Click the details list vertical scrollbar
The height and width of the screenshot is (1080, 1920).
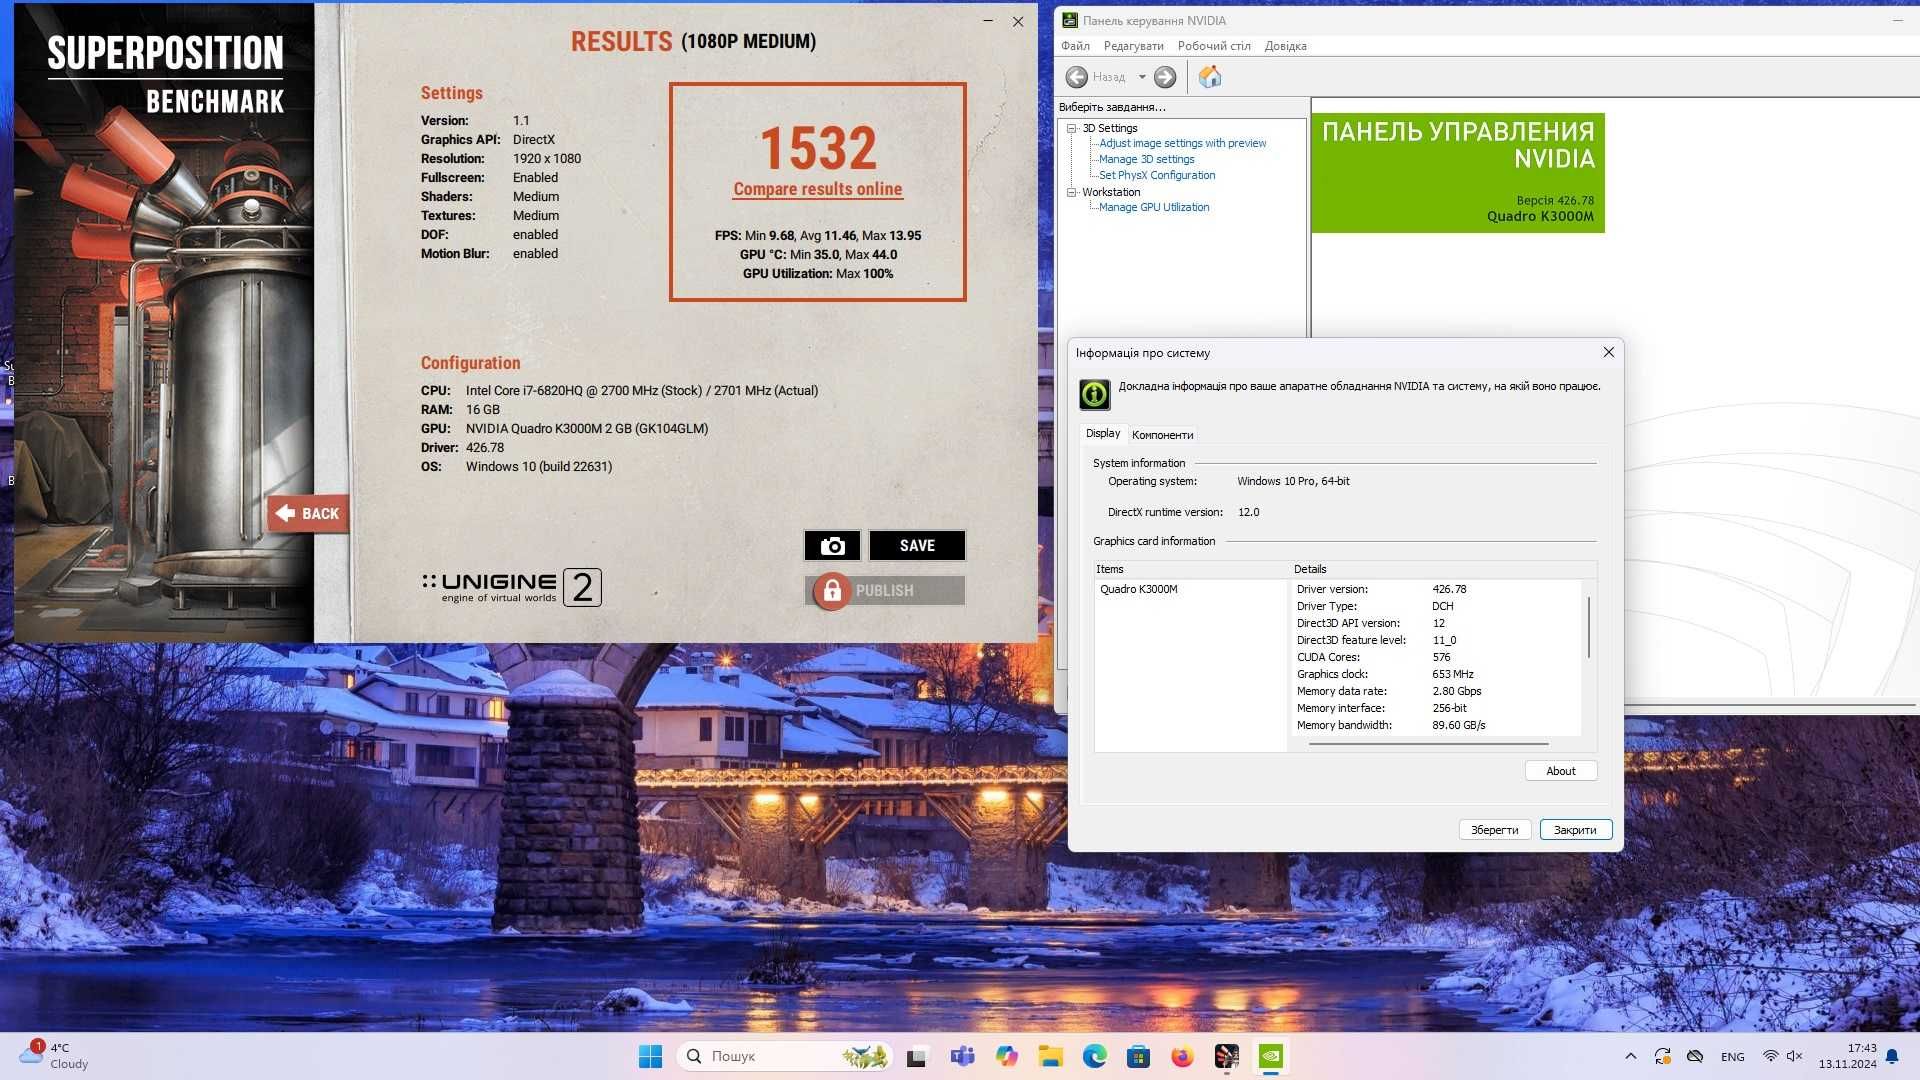1589,628
